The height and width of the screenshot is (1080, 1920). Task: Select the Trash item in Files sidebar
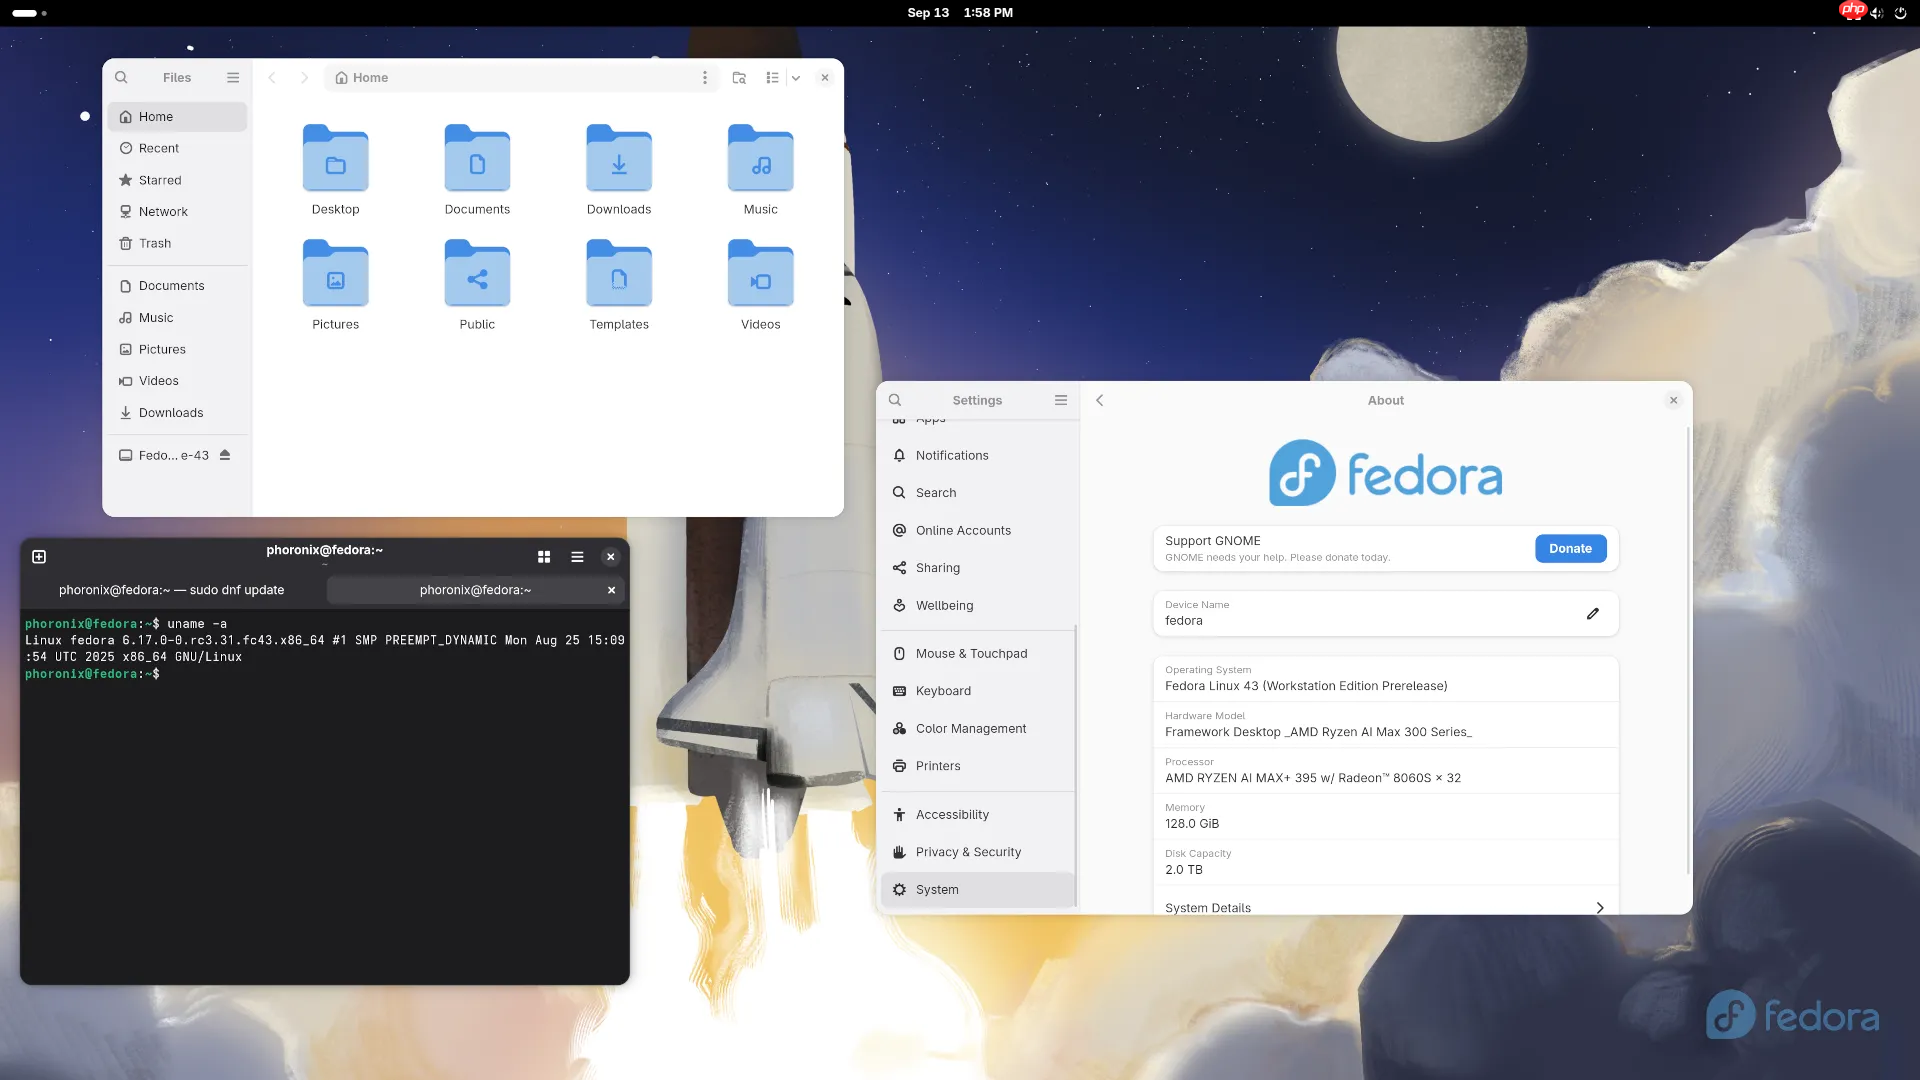point(154,243)
